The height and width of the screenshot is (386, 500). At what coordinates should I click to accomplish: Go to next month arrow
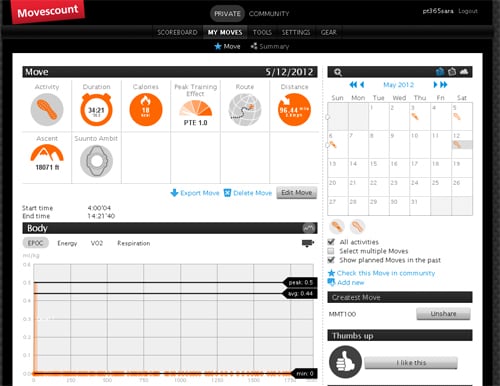click(435, 85)
